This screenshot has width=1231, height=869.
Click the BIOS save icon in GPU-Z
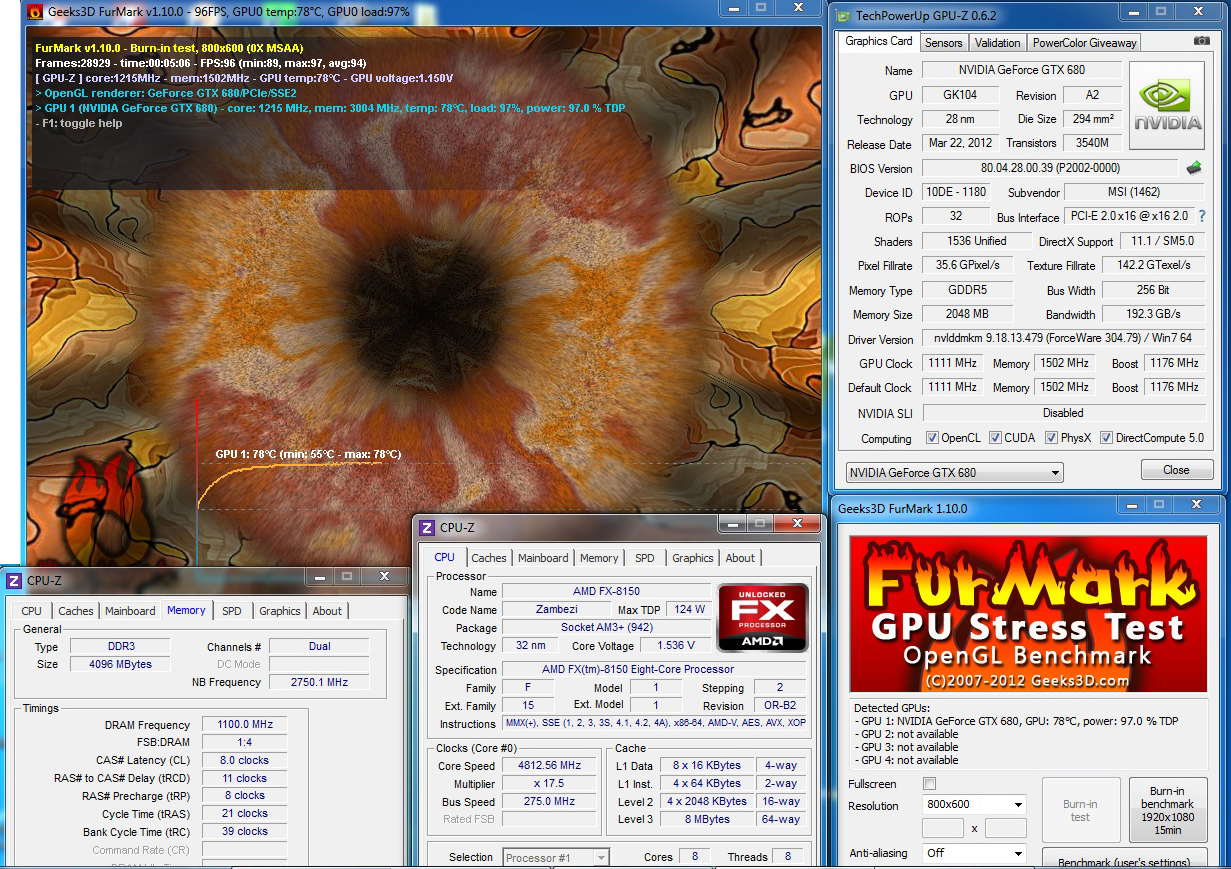[x=1194, y=168]
